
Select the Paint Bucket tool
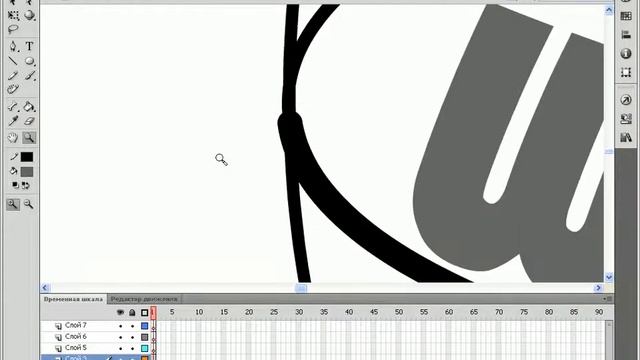[29, 107]
